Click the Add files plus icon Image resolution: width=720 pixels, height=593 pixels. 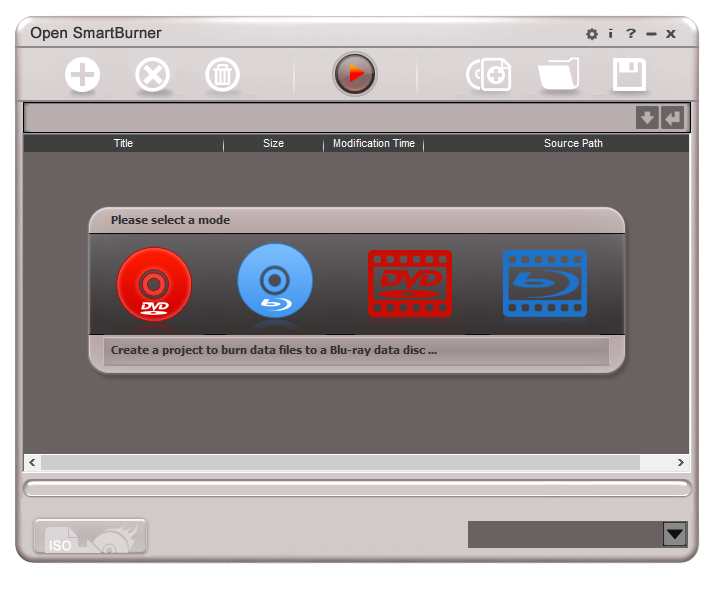82,74
